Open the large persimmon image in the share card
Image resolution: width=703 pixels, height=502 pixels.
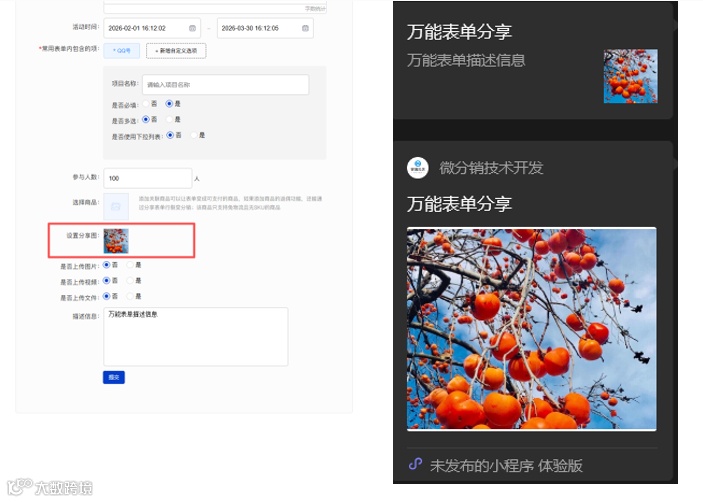click(x=532, y=329)
